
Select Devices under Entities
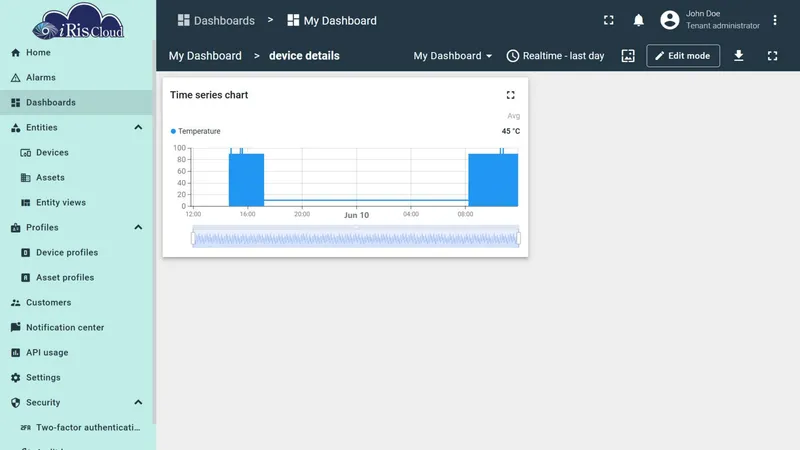point(76,153)
